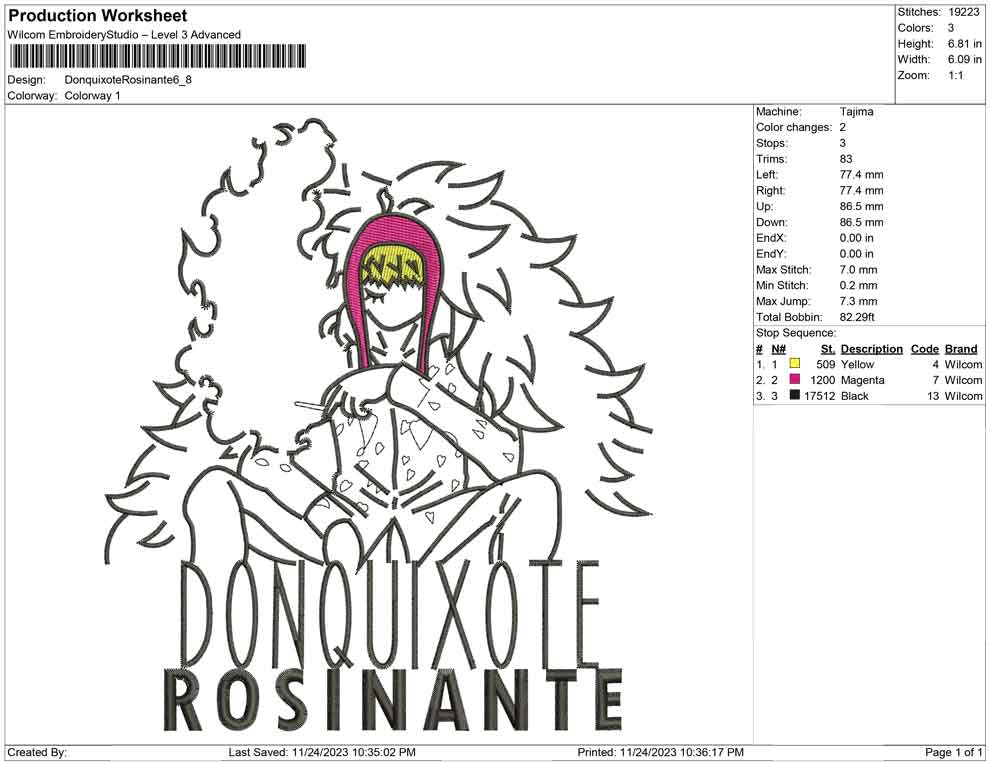Click the 'Brand' column header
Image resolution: width=990 pixels, height=762 pixels.
tap(961, 348)
